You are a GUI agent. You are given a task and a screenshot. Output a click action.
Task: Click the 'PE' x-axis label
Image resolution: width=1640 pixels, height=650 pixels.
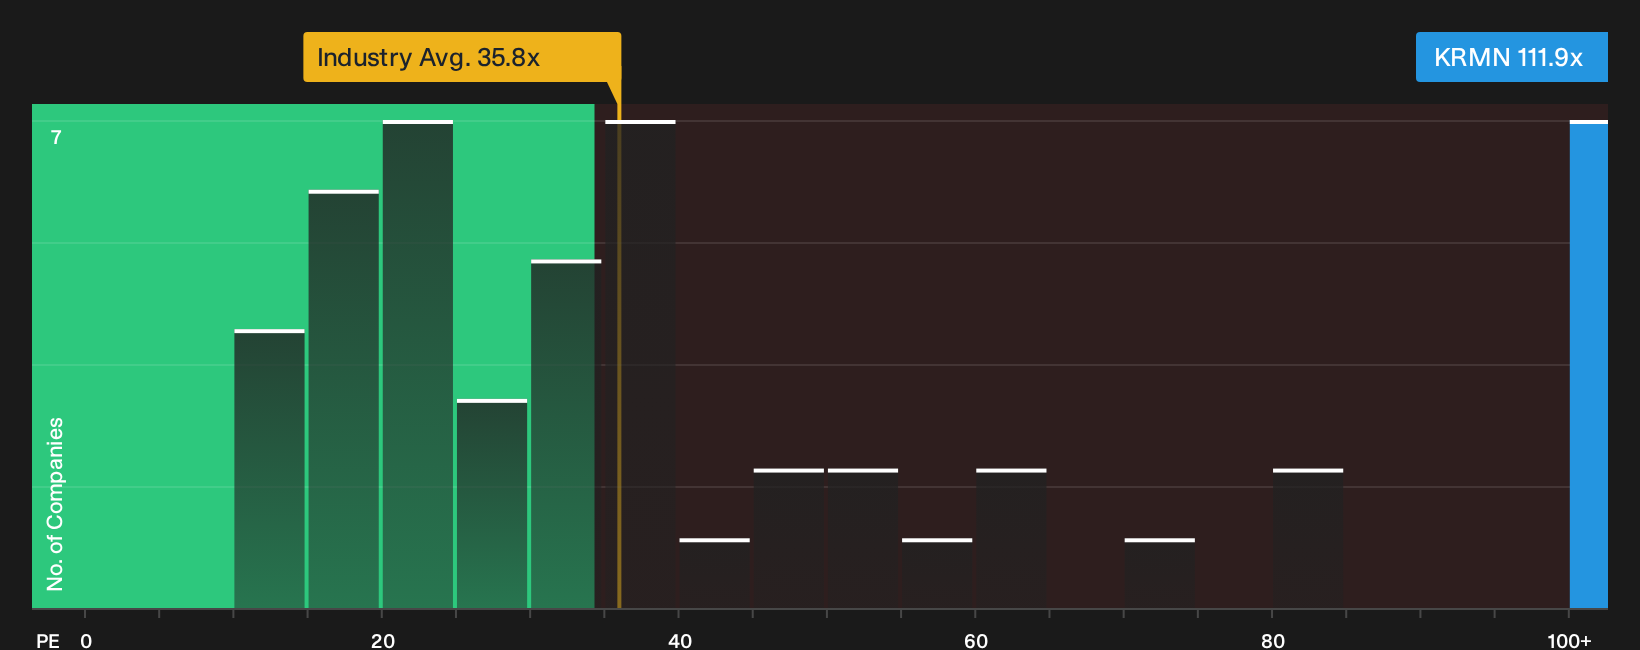click(48, 641)
